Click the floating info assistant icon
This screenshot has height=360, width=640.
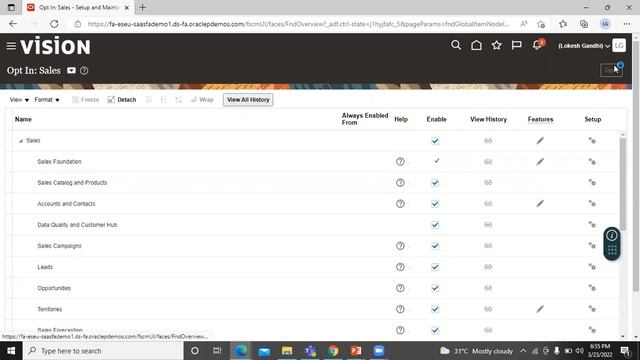click(x=611, y=236)
